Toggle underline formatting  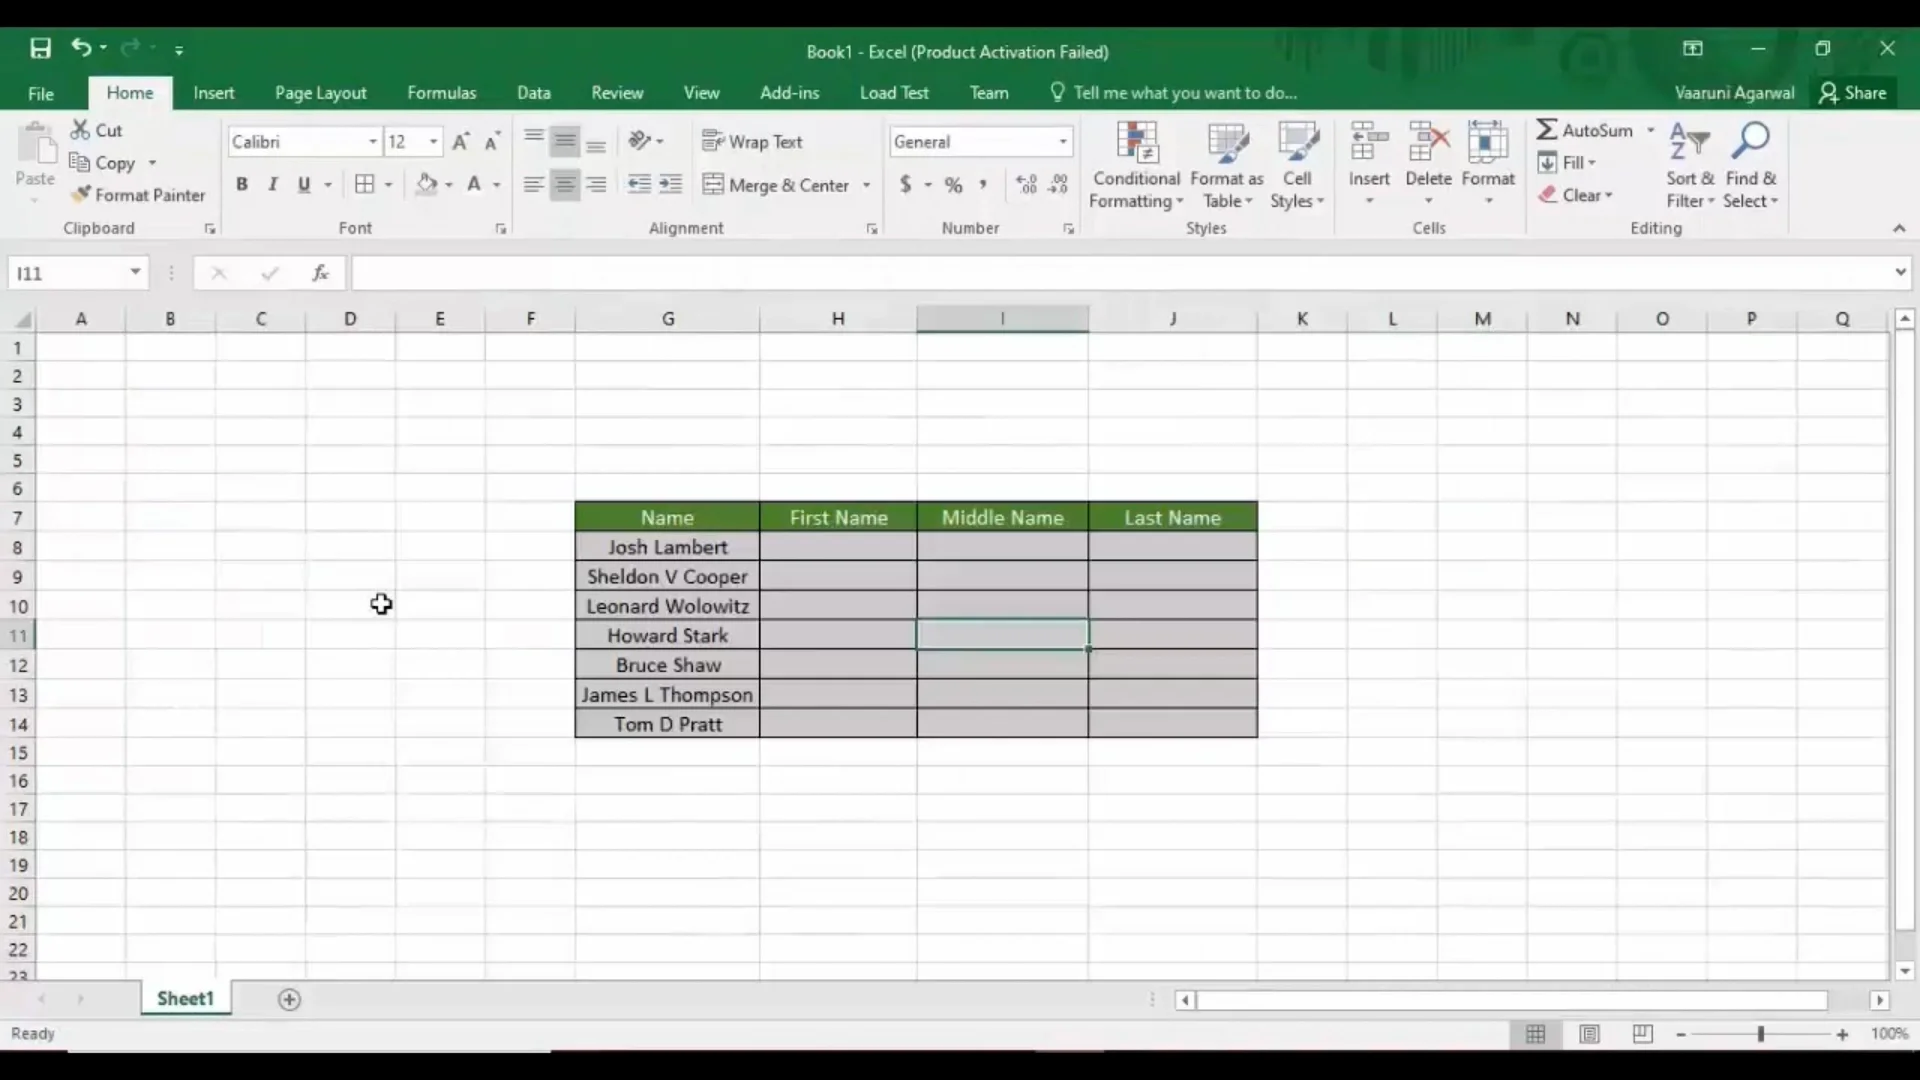tap(304, 185)
